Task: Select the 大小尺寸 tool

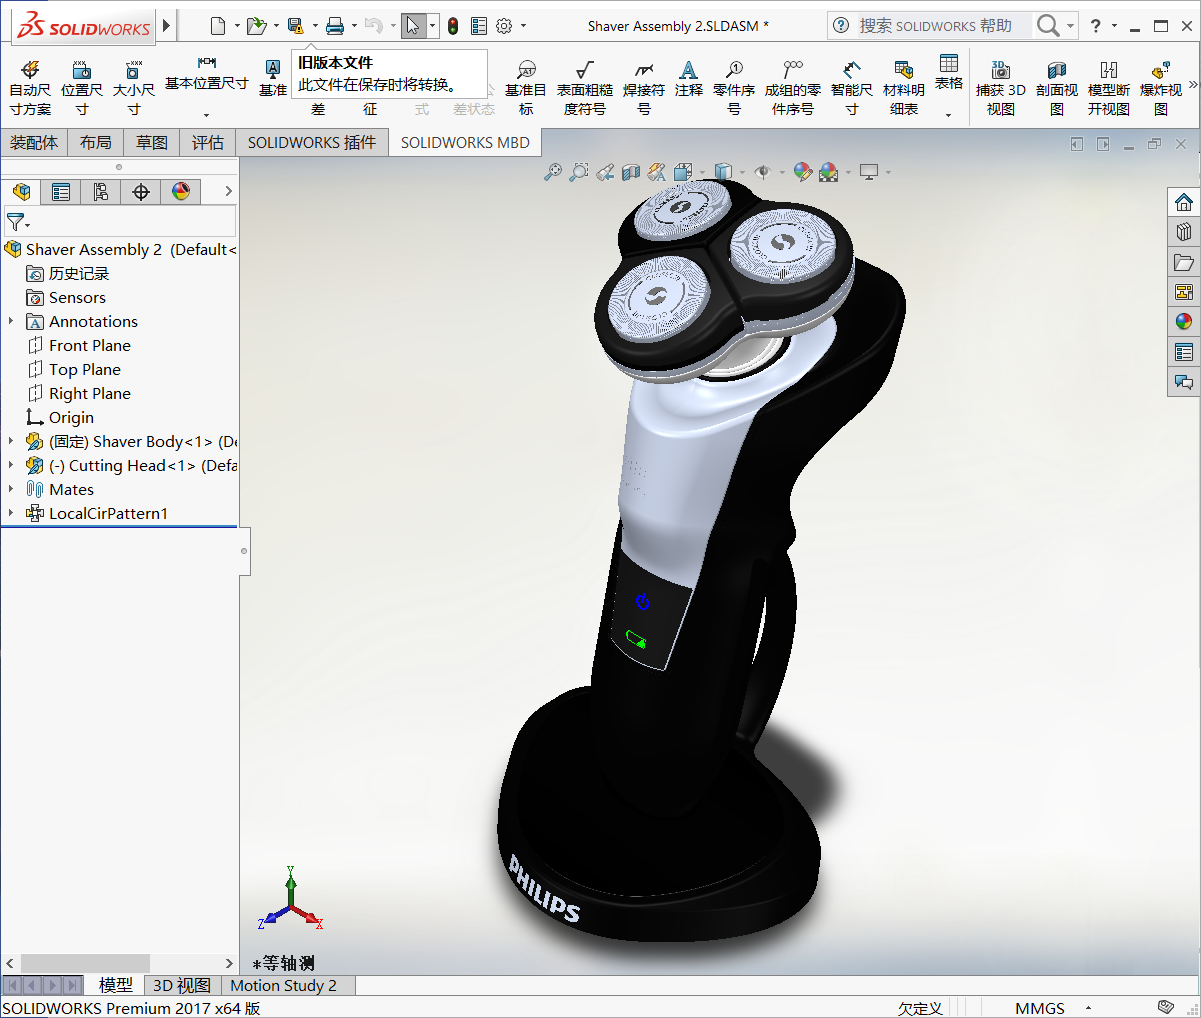Action: point(134,88)
